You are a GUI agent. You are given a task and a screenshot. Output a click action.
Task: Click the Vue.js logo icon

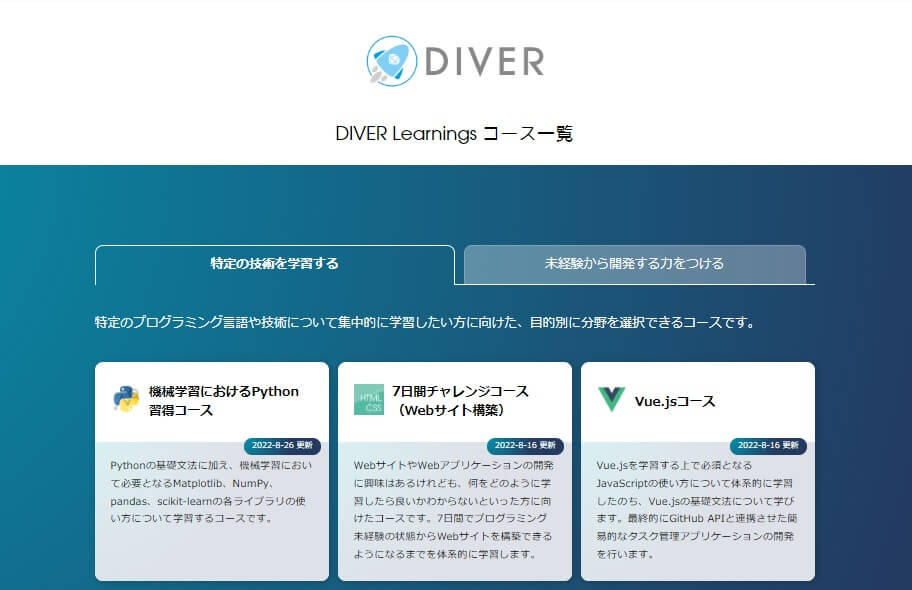tap(611, 399)
